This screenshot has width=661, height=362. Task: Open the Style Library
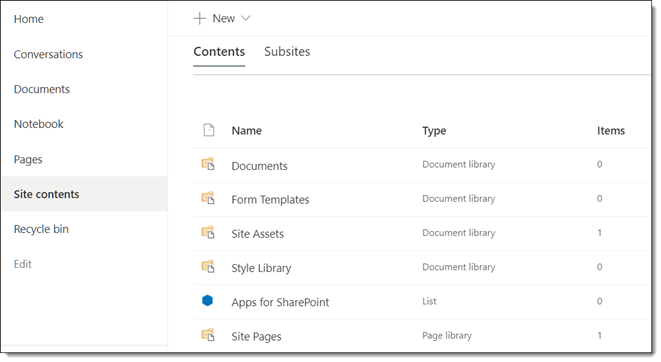point(261,268)
